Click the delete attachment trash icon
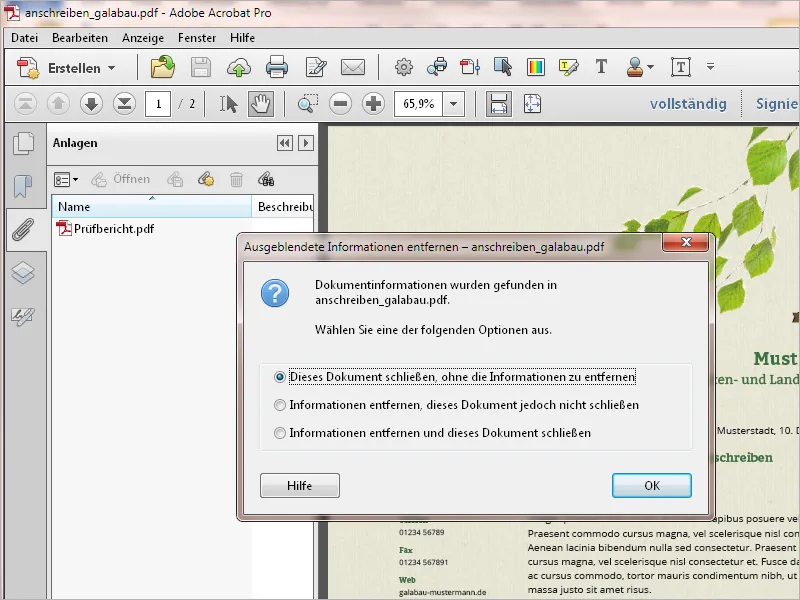The height and width of the screenshot is (600, 800). pos(236,180)
